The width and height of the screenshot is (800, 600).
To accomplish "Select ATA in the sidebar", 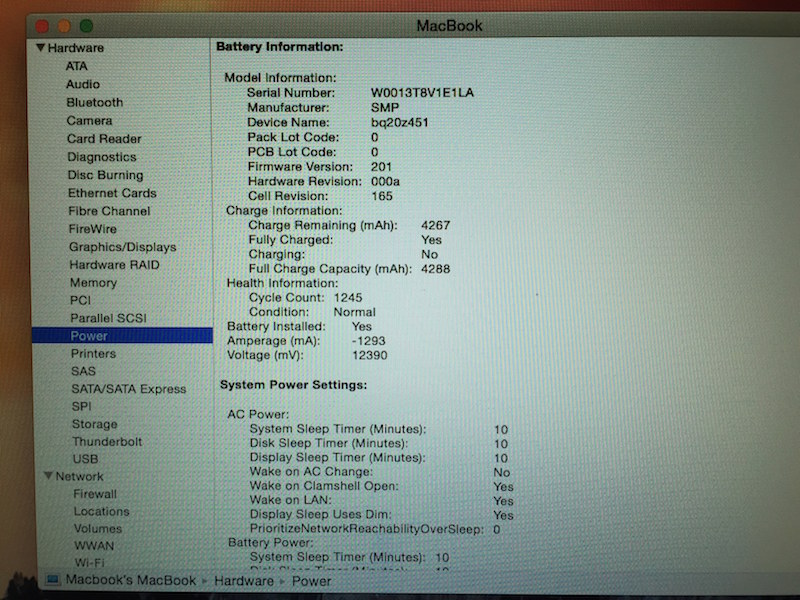I will click(77, 66).
